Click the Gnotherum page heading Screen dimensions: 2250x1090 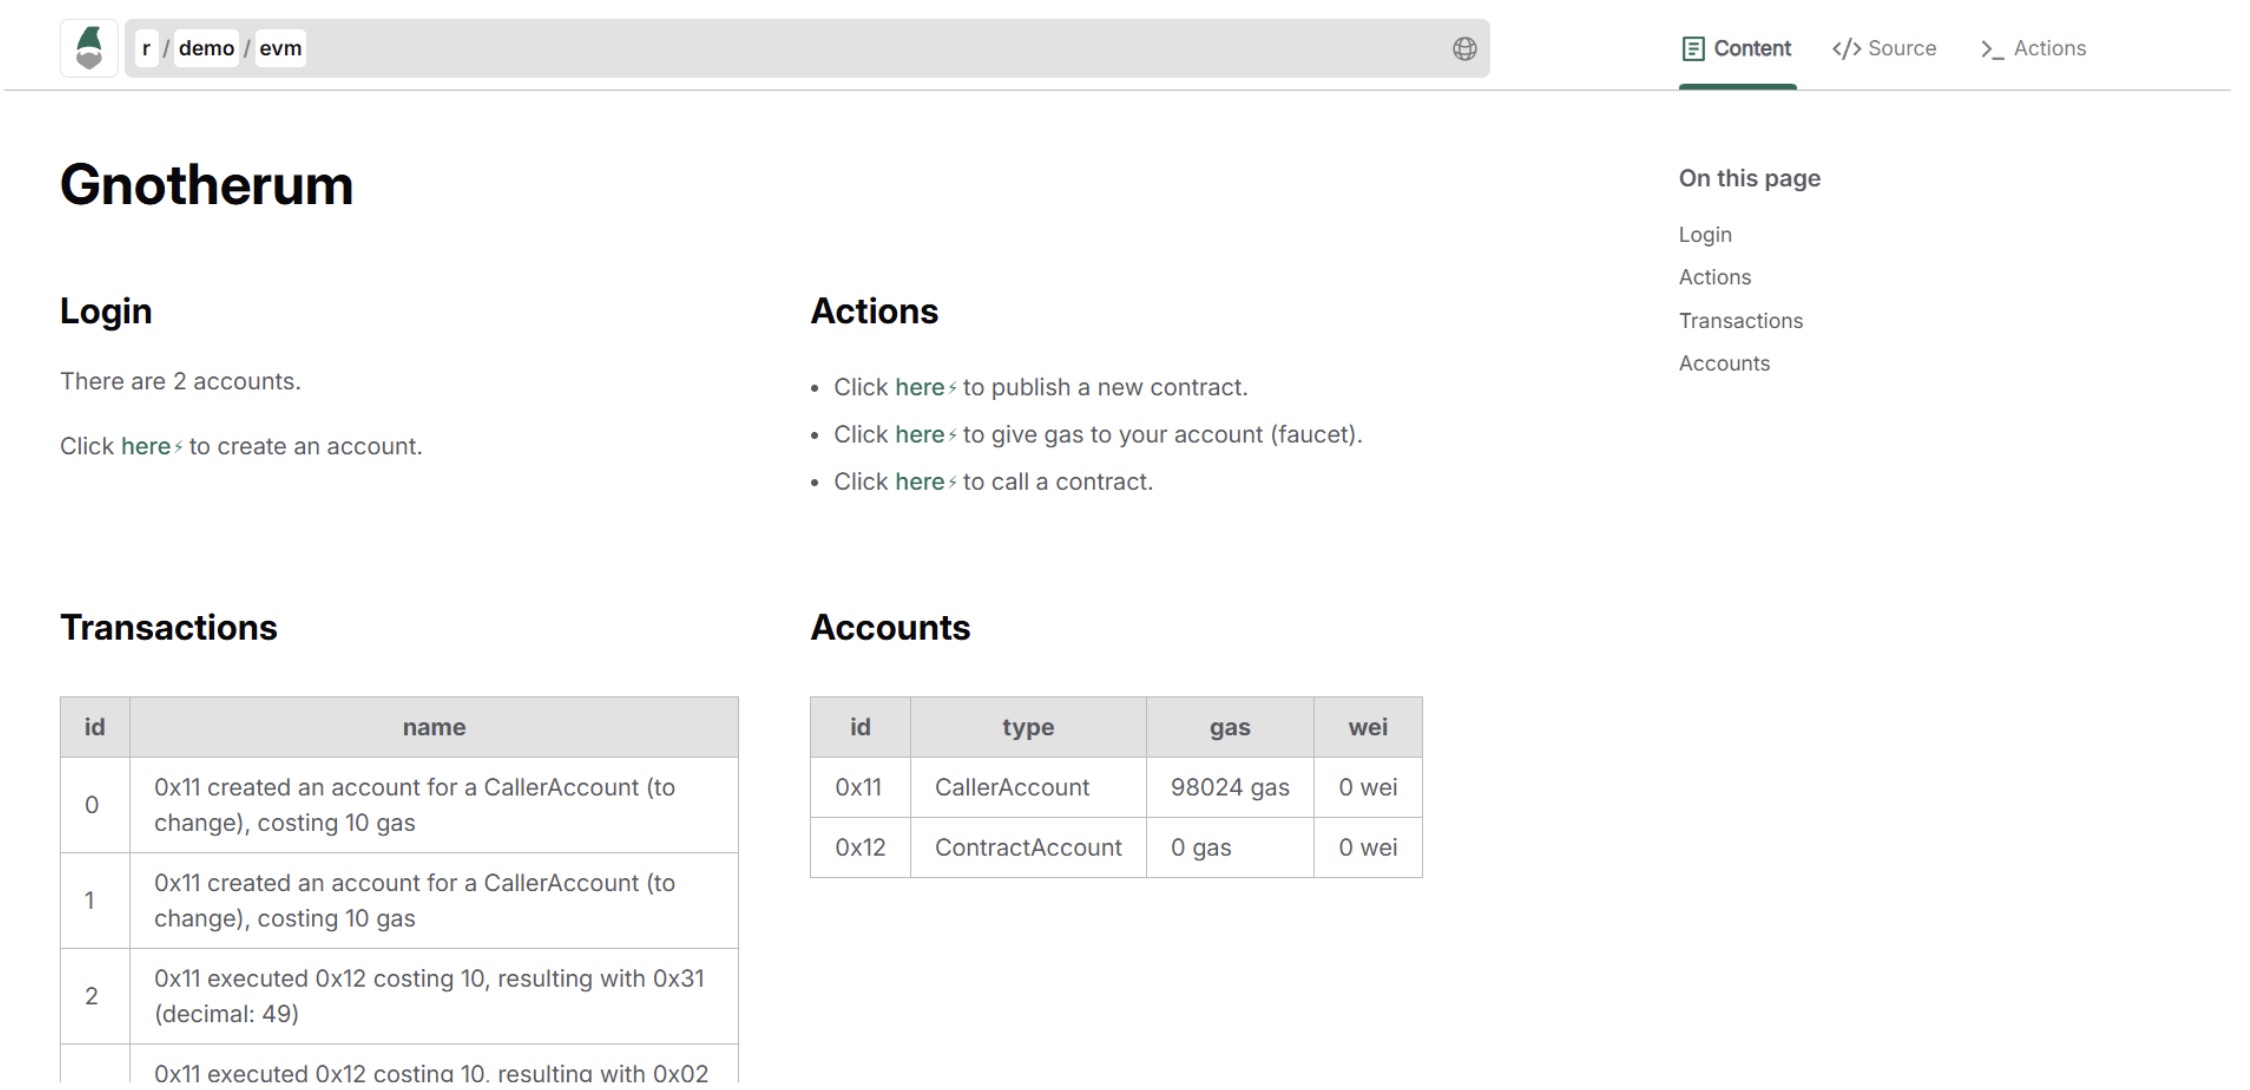[x=207, y=185]
